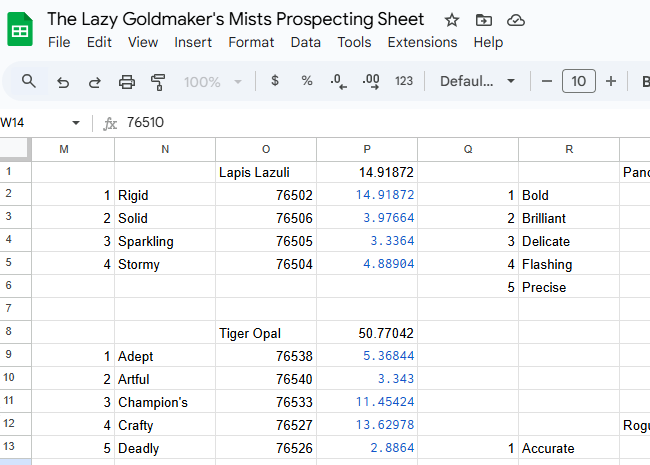The height and width of the screenshot is (465, 650).
Task: Select column R header
Action: point(569,149)
